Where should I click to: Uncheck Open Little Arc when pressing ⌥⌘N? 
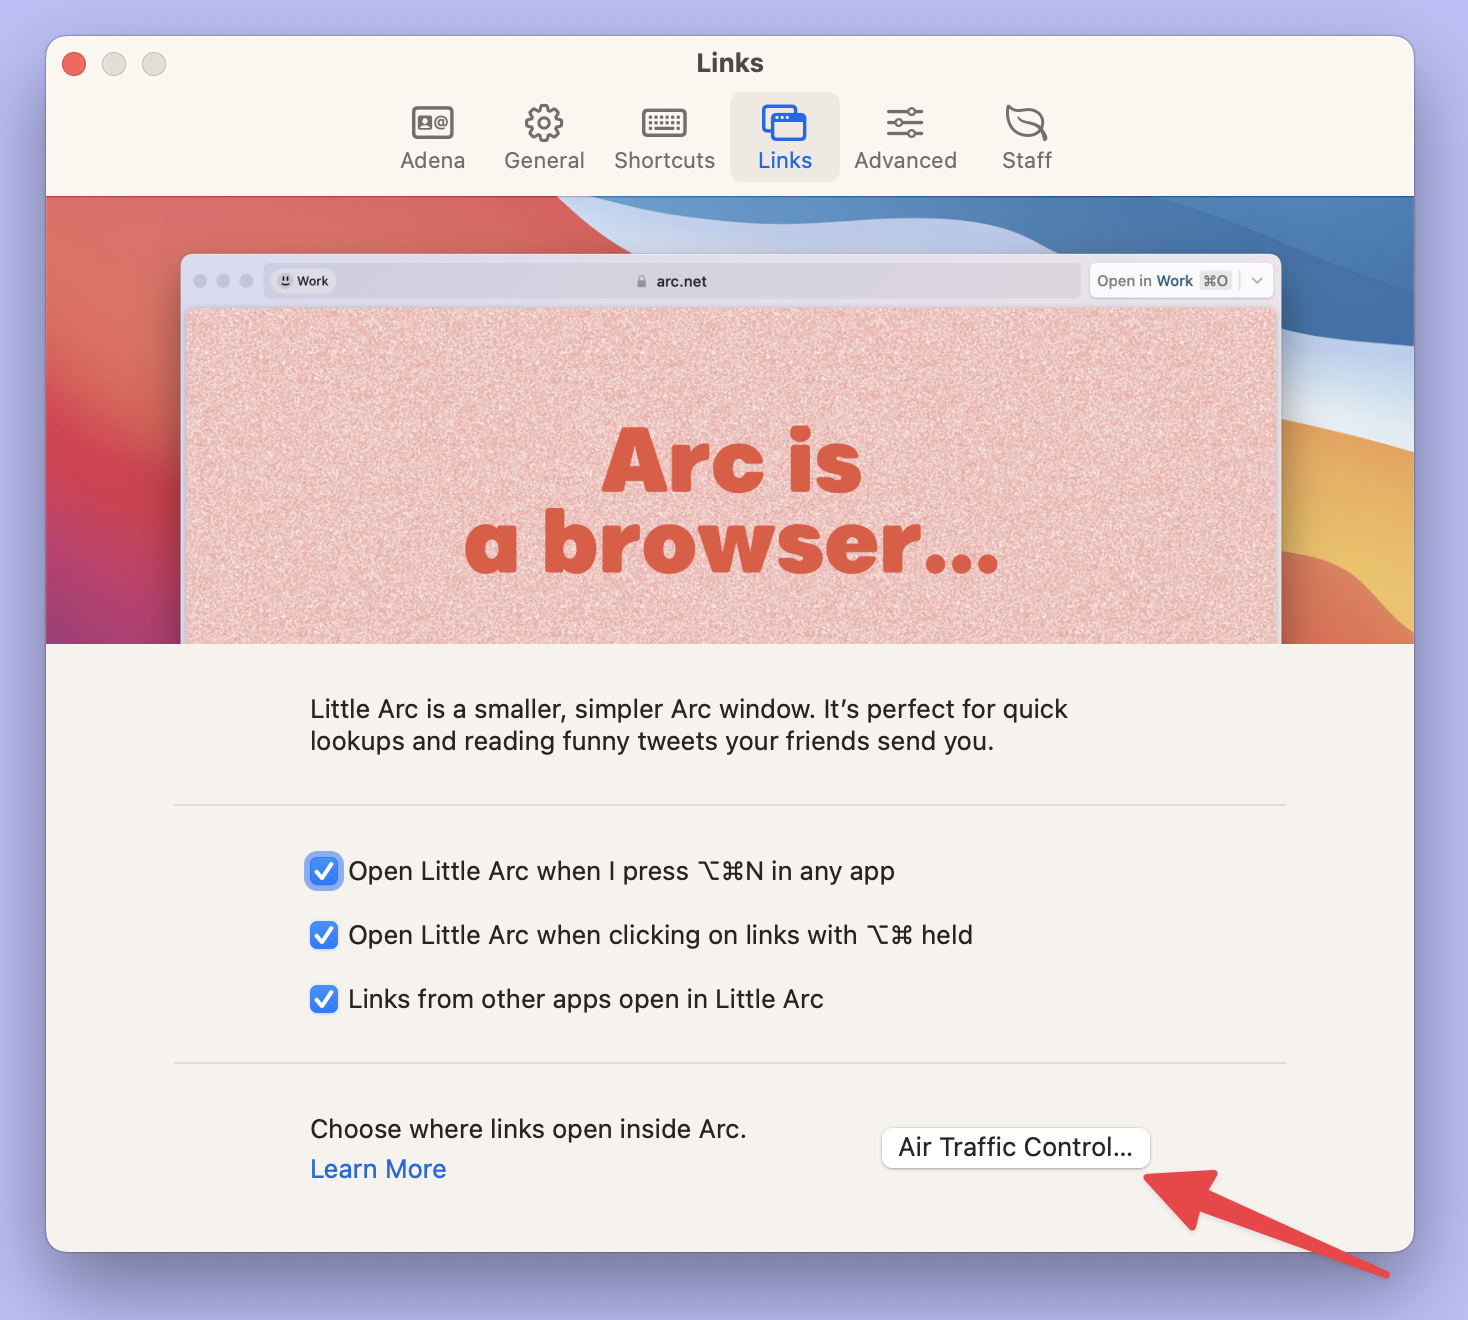click(323, 871)
